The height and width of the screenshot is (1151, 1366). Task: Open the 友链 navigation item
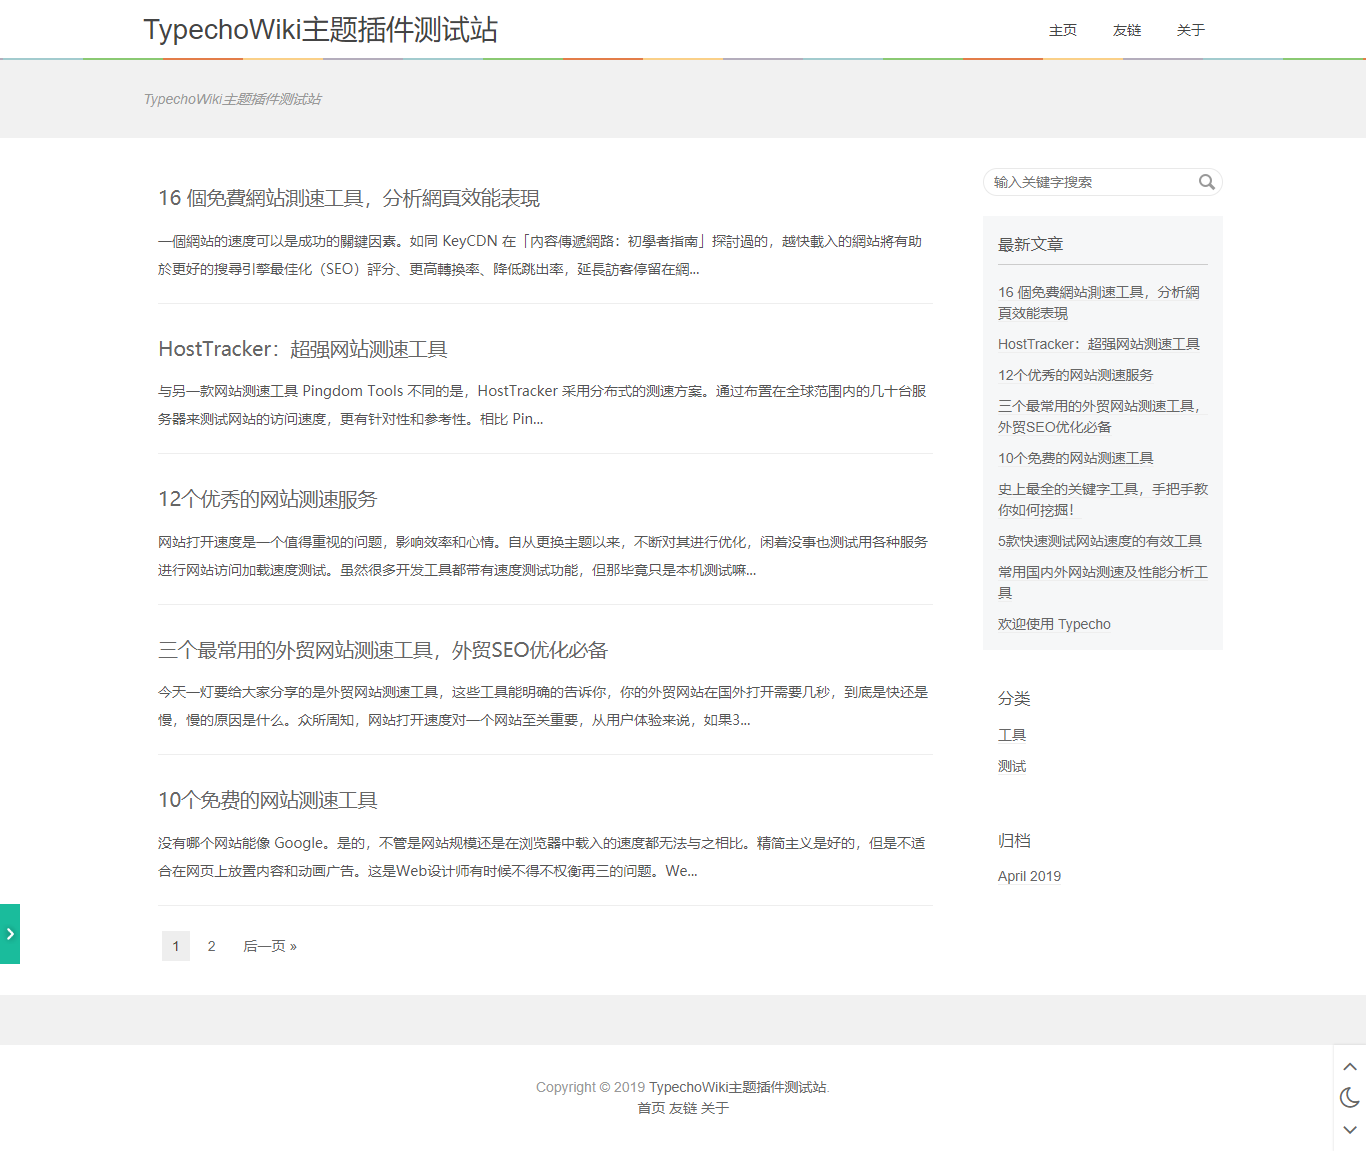pos(1127,30)
